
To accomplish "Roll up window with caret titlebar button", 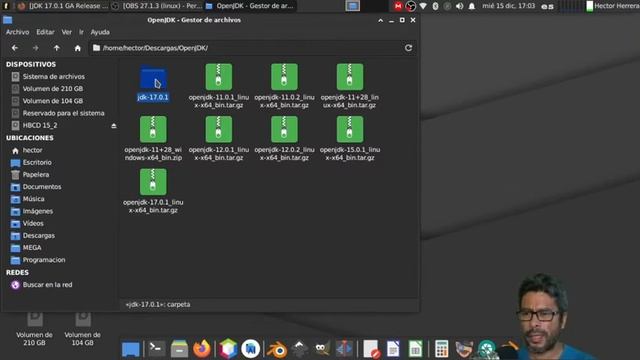I will pos(380,20).
